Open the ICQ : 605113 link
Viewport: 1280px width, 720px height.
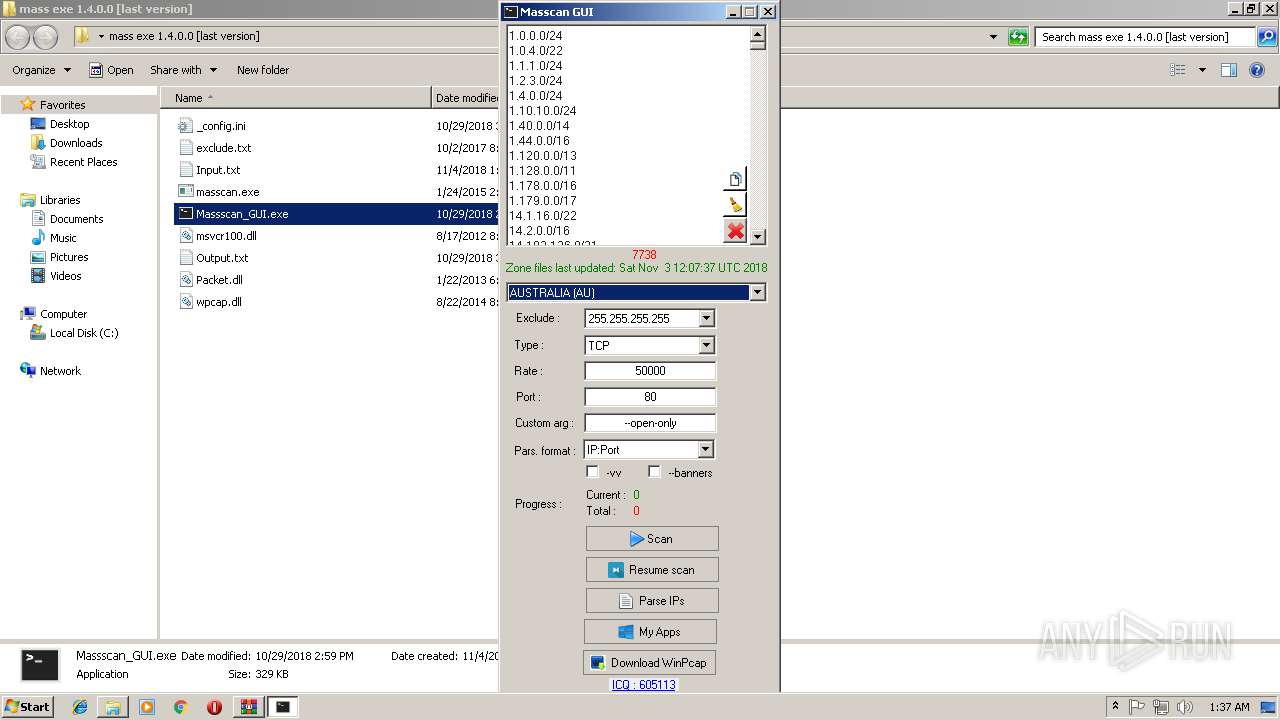[x=643, y=685]
